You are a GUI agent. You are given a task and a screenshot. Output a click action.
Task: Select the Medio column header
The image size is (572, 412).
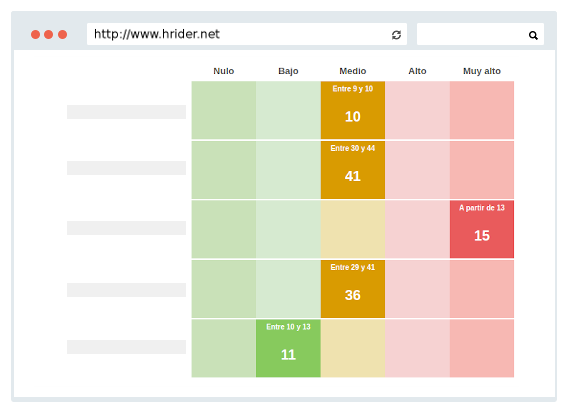tap(353, 71)
